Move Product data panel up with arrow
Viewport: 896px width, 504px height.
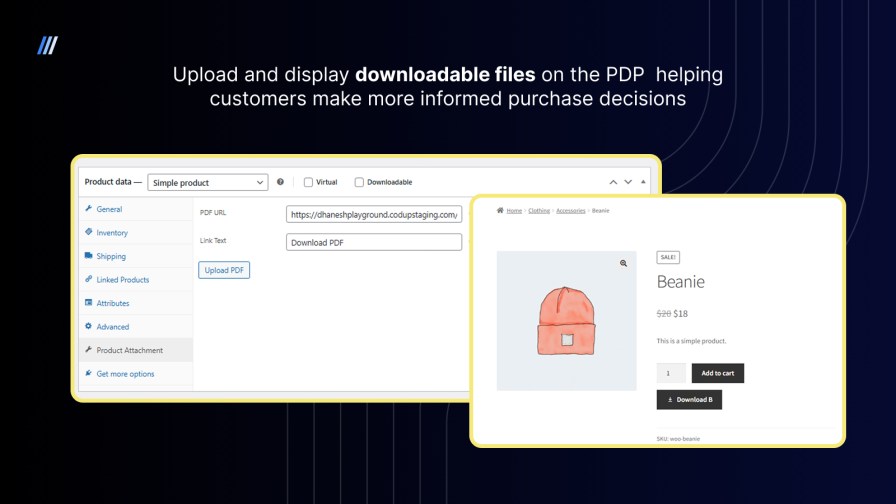tap(613, 182)
